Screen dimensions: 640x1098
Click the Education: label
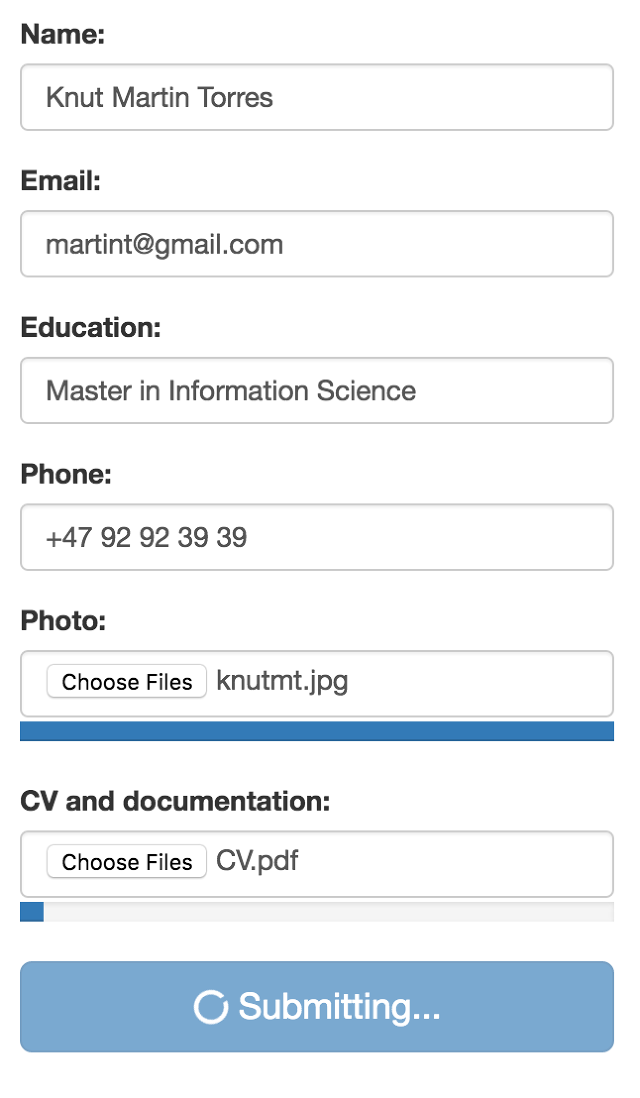[x=91, y=327]
